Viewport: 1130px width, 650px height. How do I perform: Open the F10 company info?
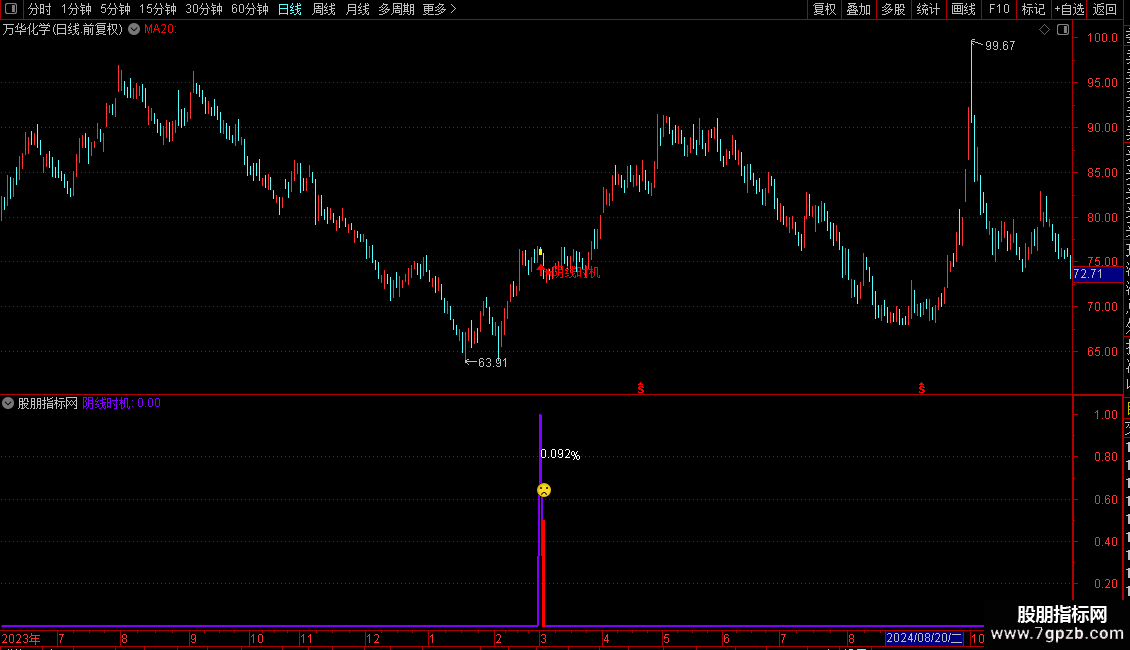tap(999, 9)
